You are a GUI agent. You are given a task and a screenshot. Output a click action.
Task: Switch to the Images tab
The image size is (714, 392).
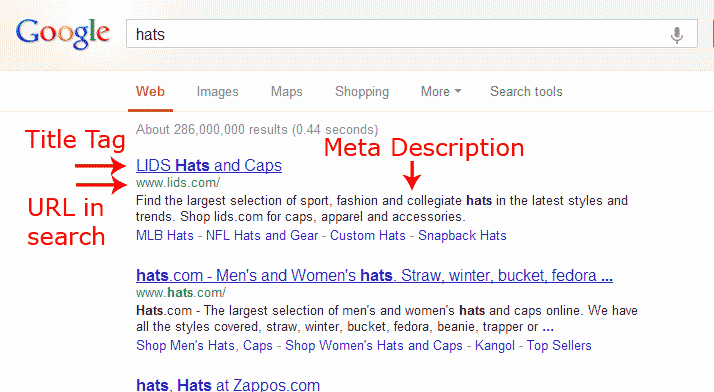point(218,92)
